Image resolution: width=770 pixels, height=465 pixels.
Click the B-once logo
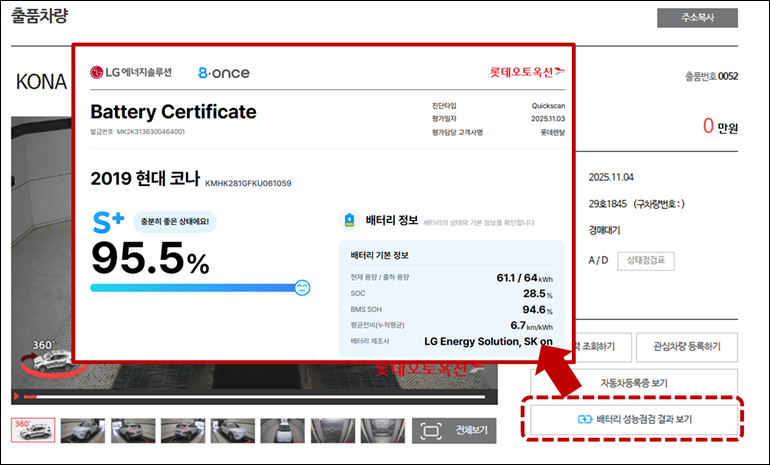[223, 73]
